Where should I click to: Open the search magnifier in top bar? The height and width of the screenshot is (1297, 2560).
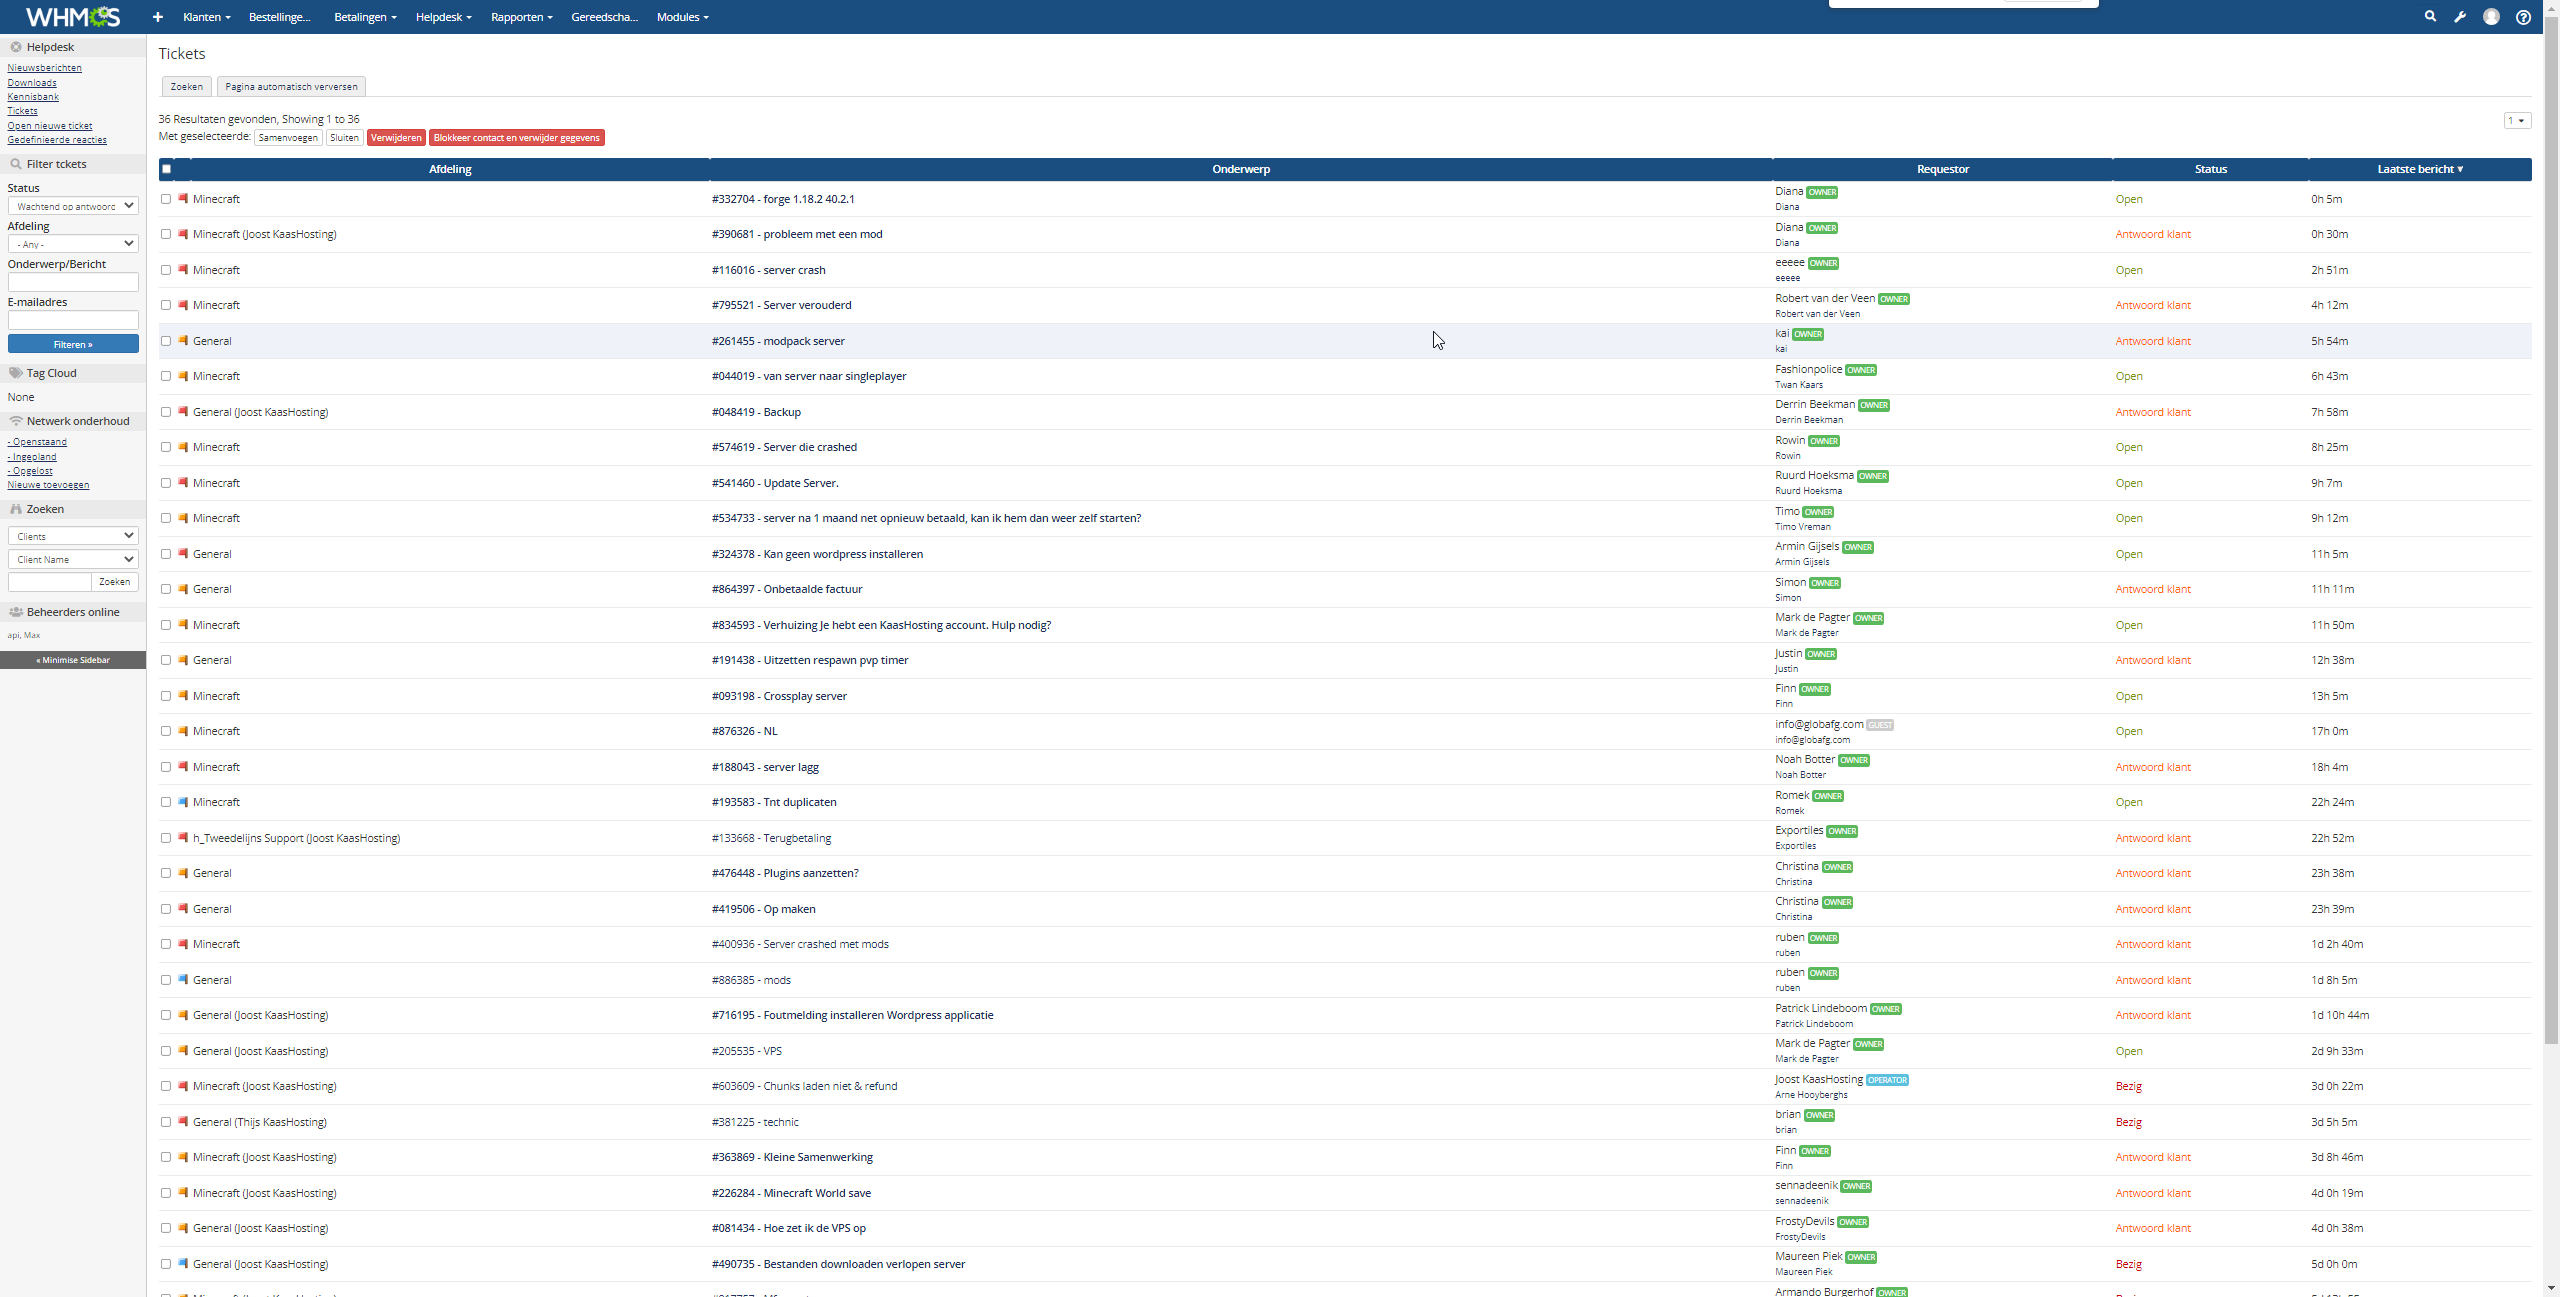(2430, 17)
